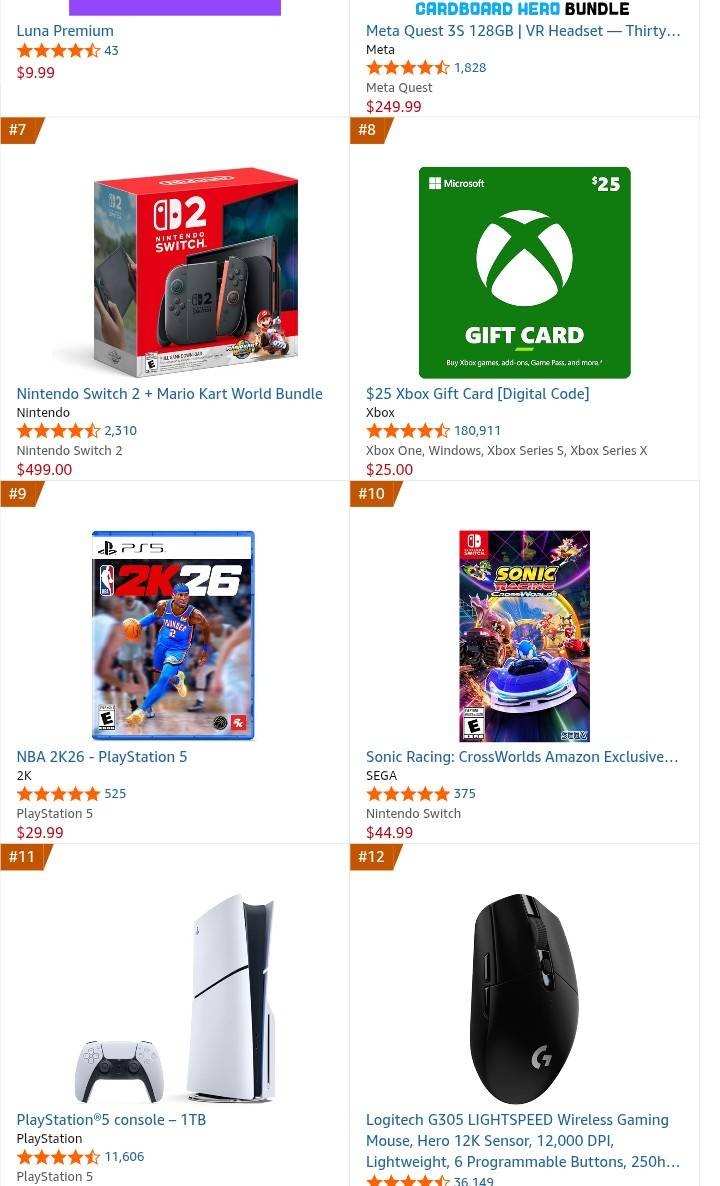Open Sonic Racing: CrossWorlds Amazon Exclusive link
Image resolution: width=720 pixels, height=1186 pixels.
click(522, 756)
